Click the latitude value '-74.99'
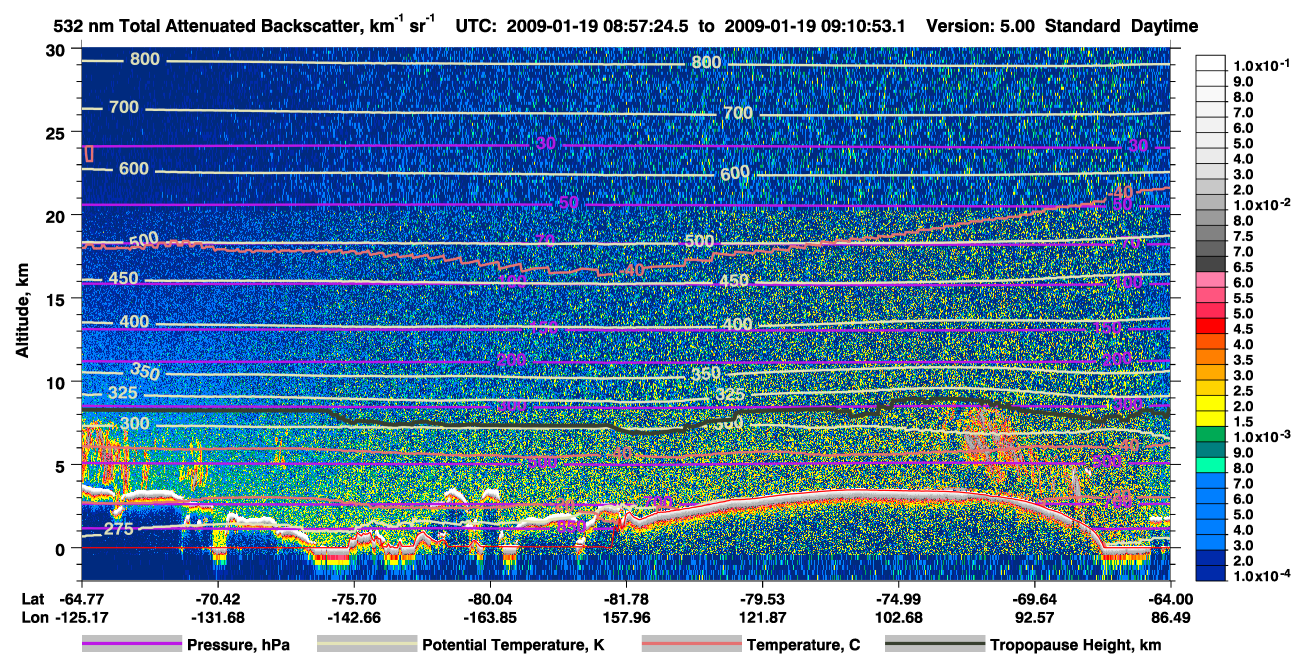Viewport: 1300px width, 667px height. click(x=898, y=598)
